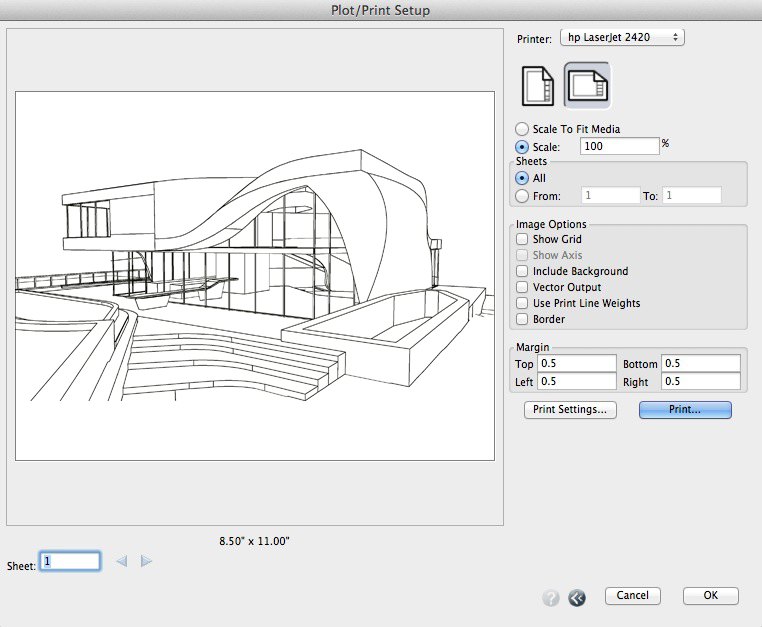Click the Scale value field showing 100
Viewport: 762px width, 627px height.
coord(620,146)
